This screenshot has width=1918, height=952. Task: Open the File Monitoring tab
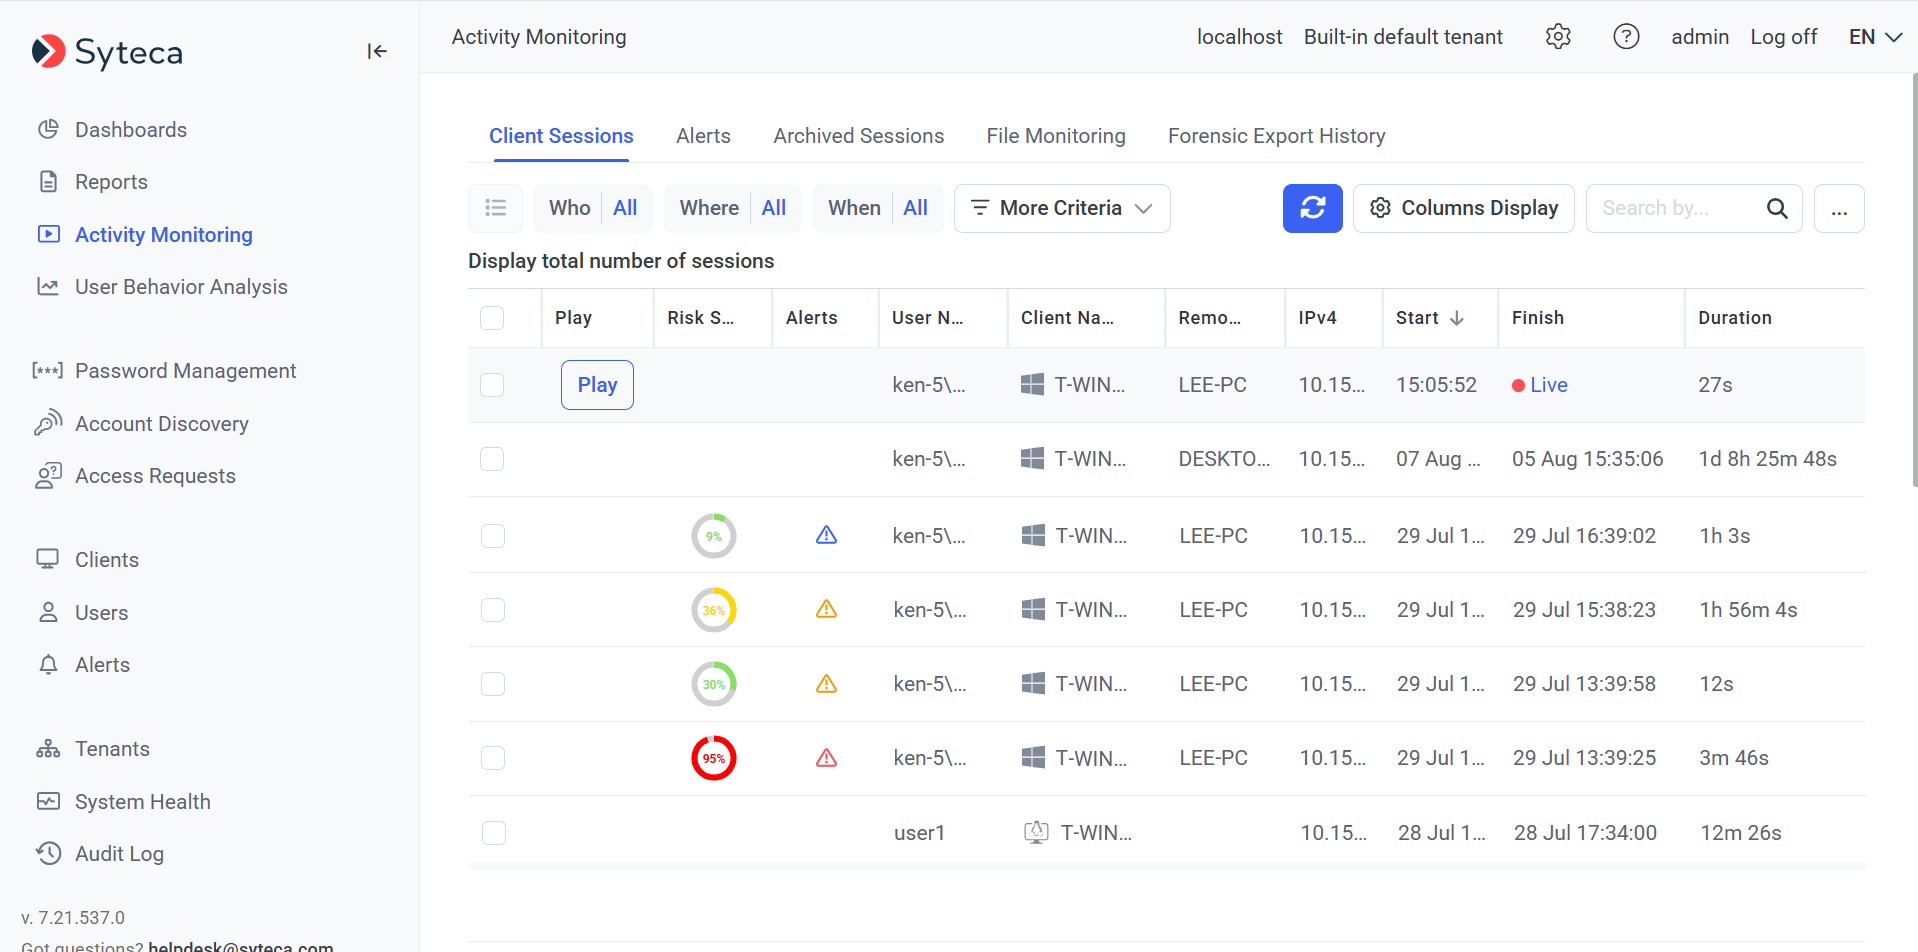[x=1055, y=136]
